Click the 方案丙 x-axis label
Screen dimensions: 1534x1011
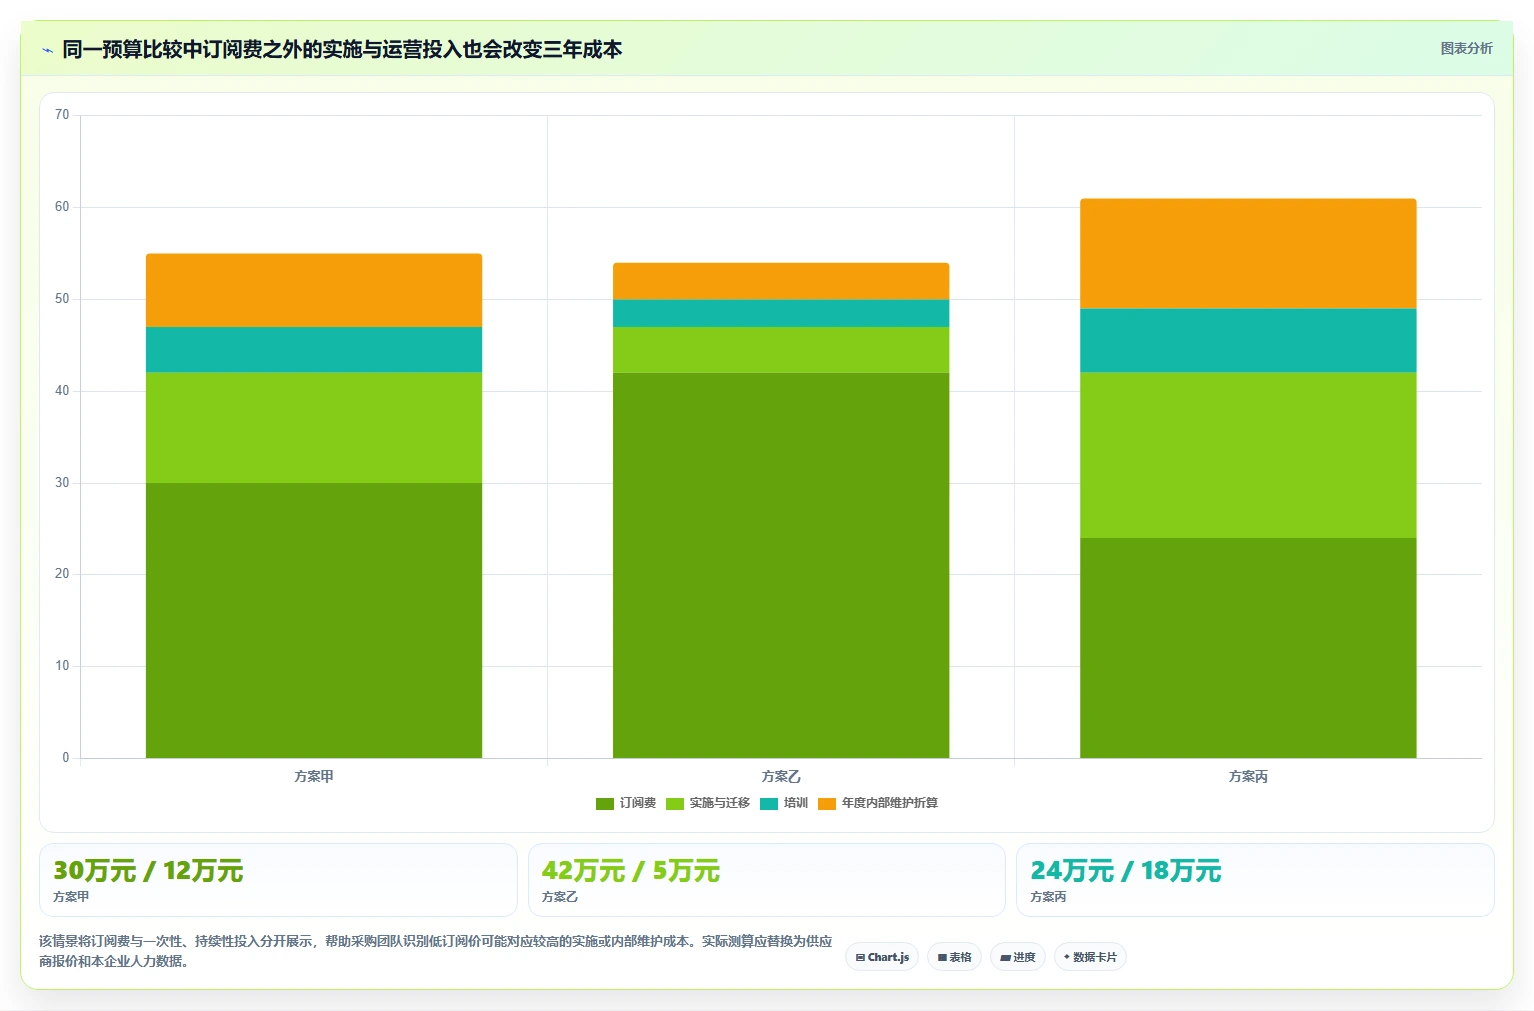(x=1248, y=777)
